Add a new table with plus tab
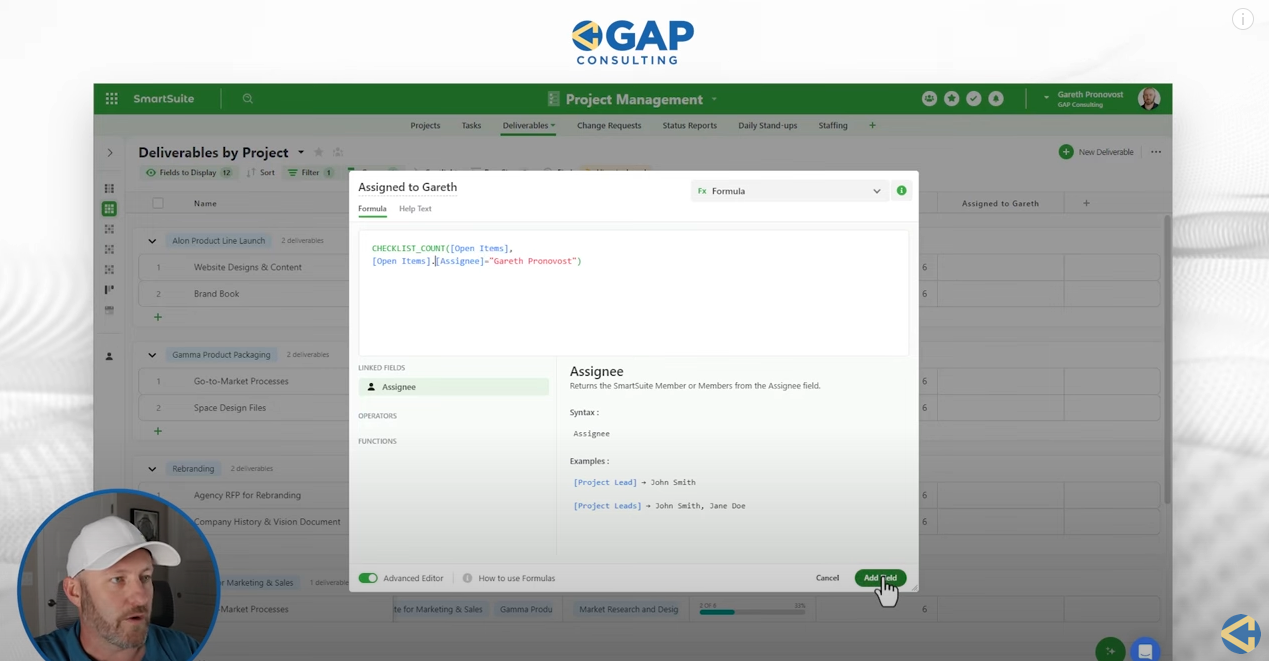Viewport: 1269px width, 661px height. tap(872, 125)
